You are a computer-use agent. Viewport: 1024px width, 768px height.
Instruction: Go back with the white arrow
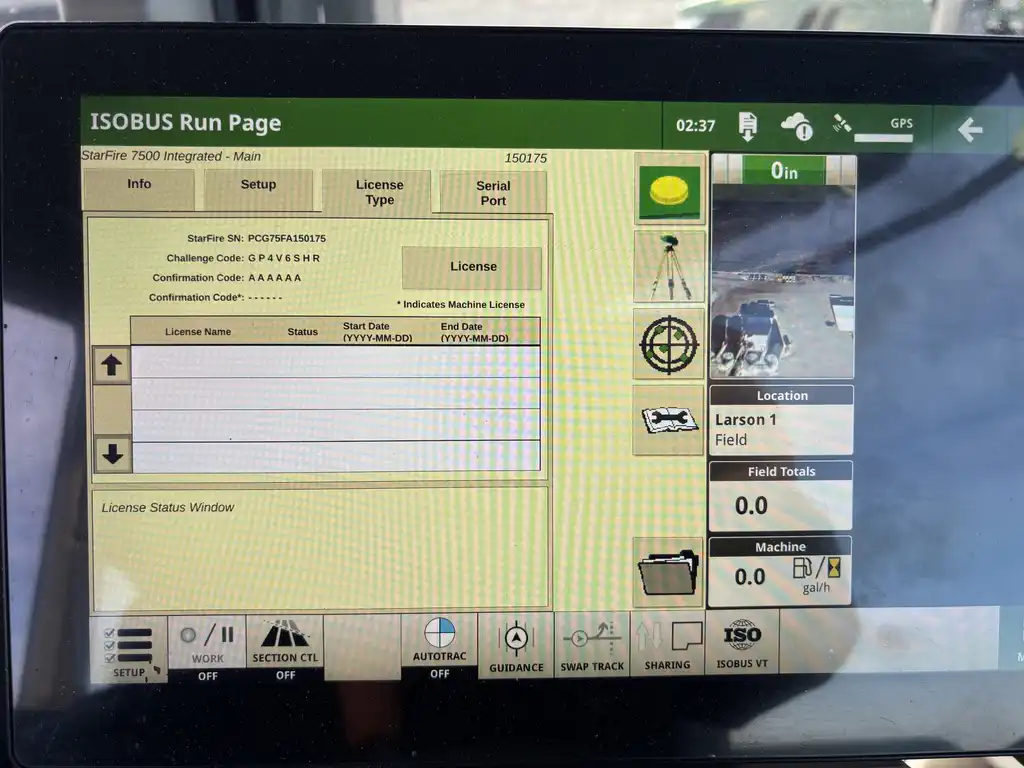tap(970, 129)
